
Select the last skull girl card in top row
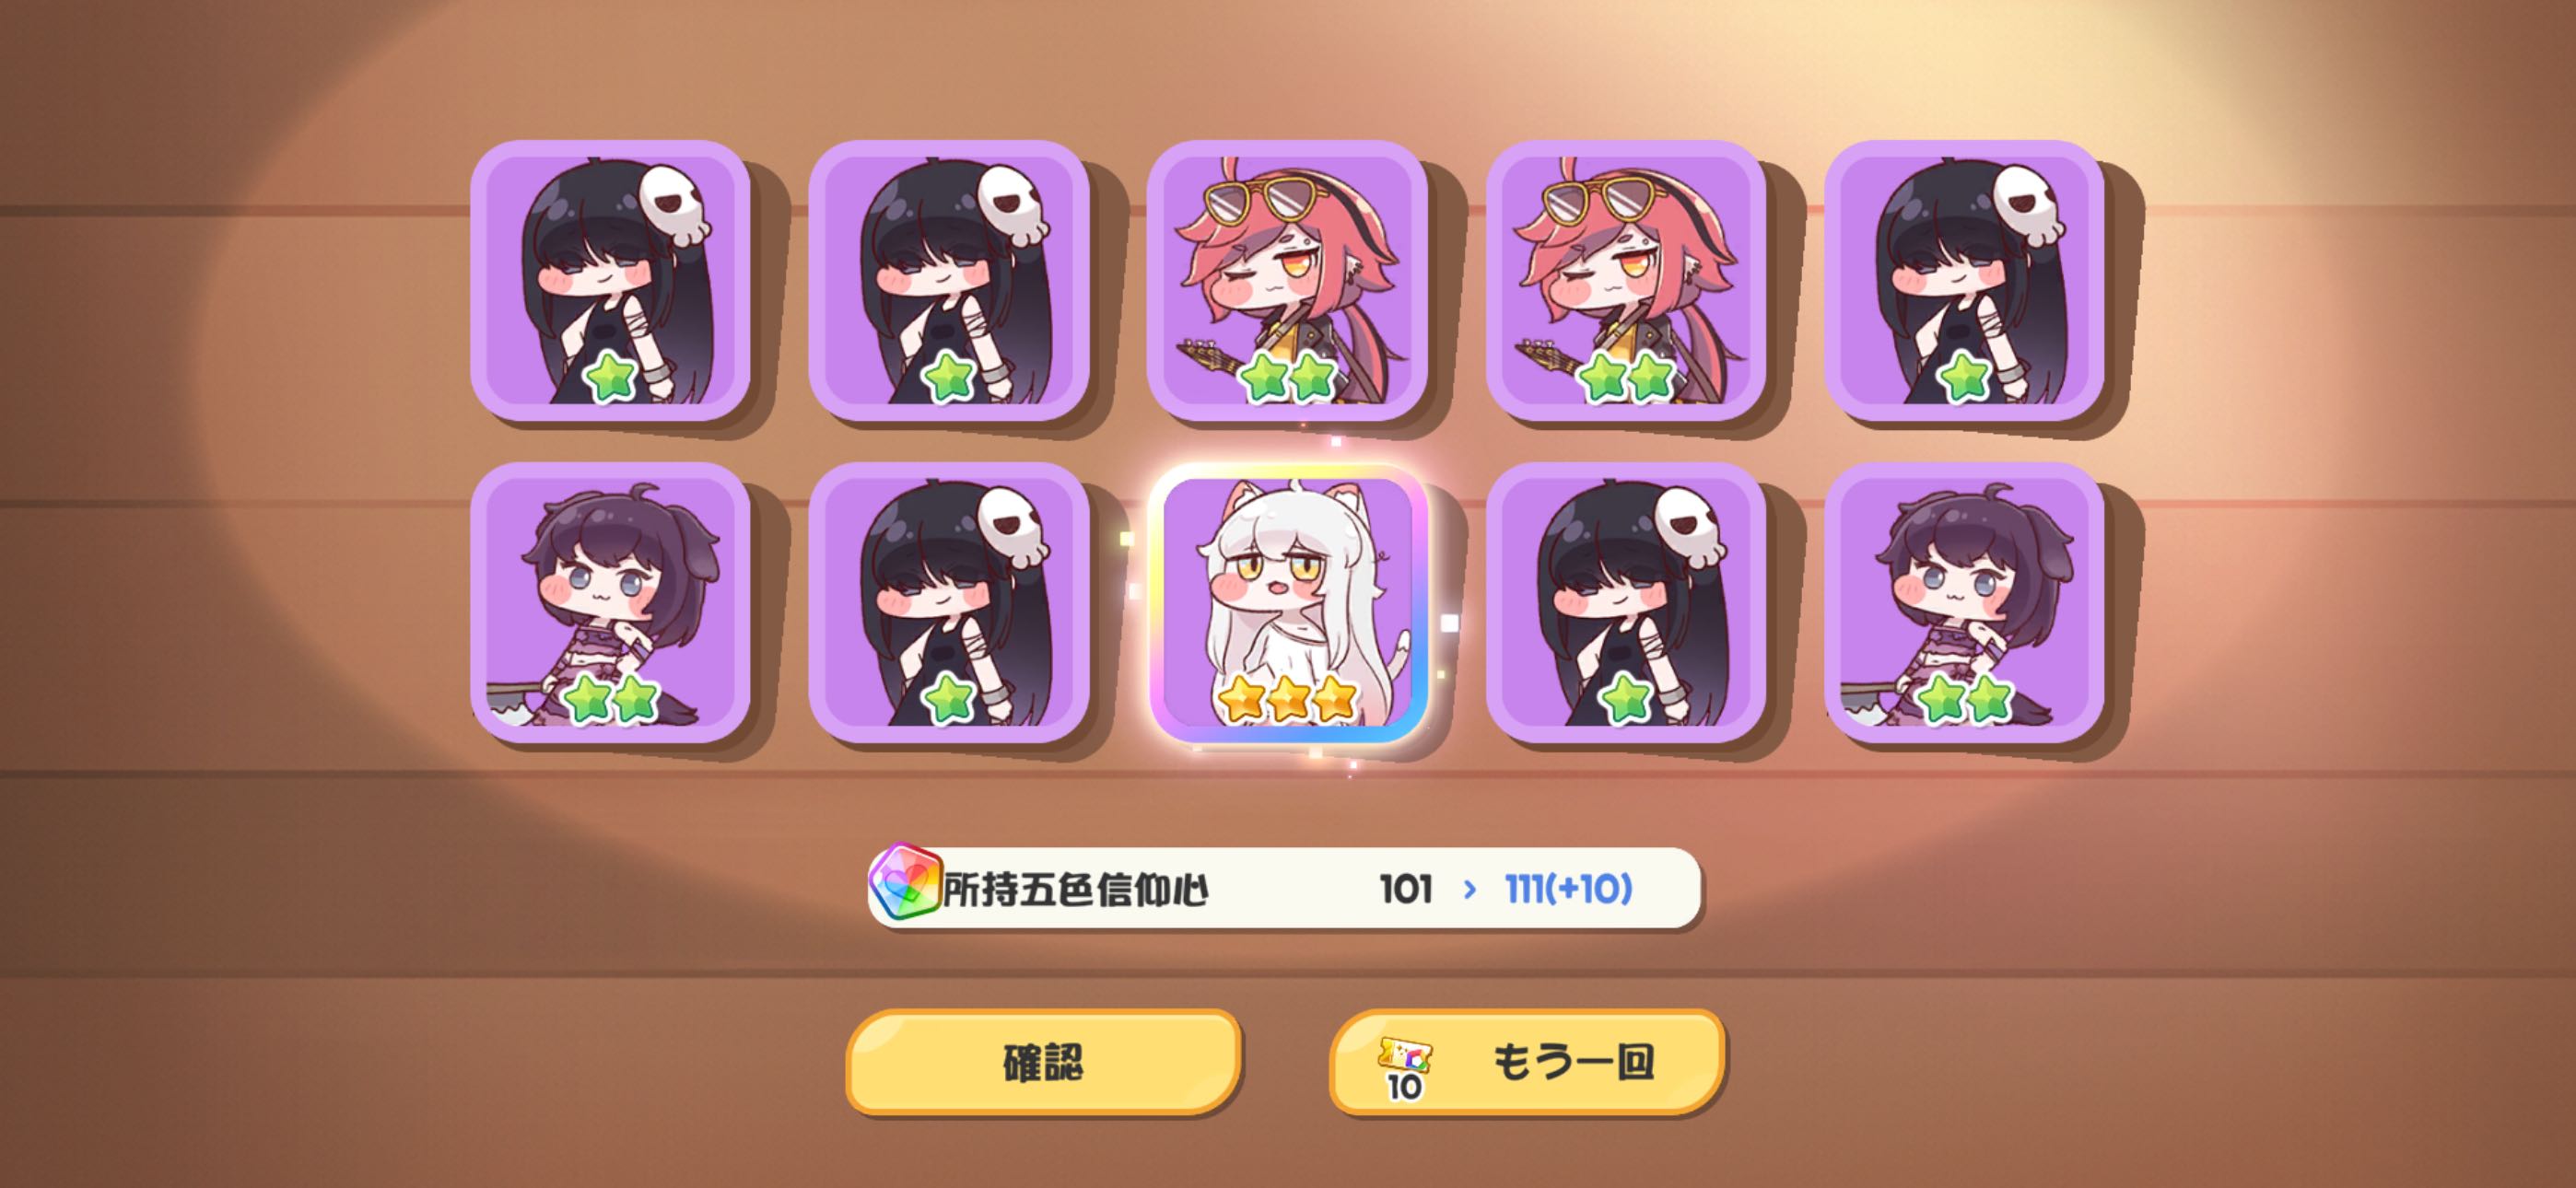tap(1965, 281)
